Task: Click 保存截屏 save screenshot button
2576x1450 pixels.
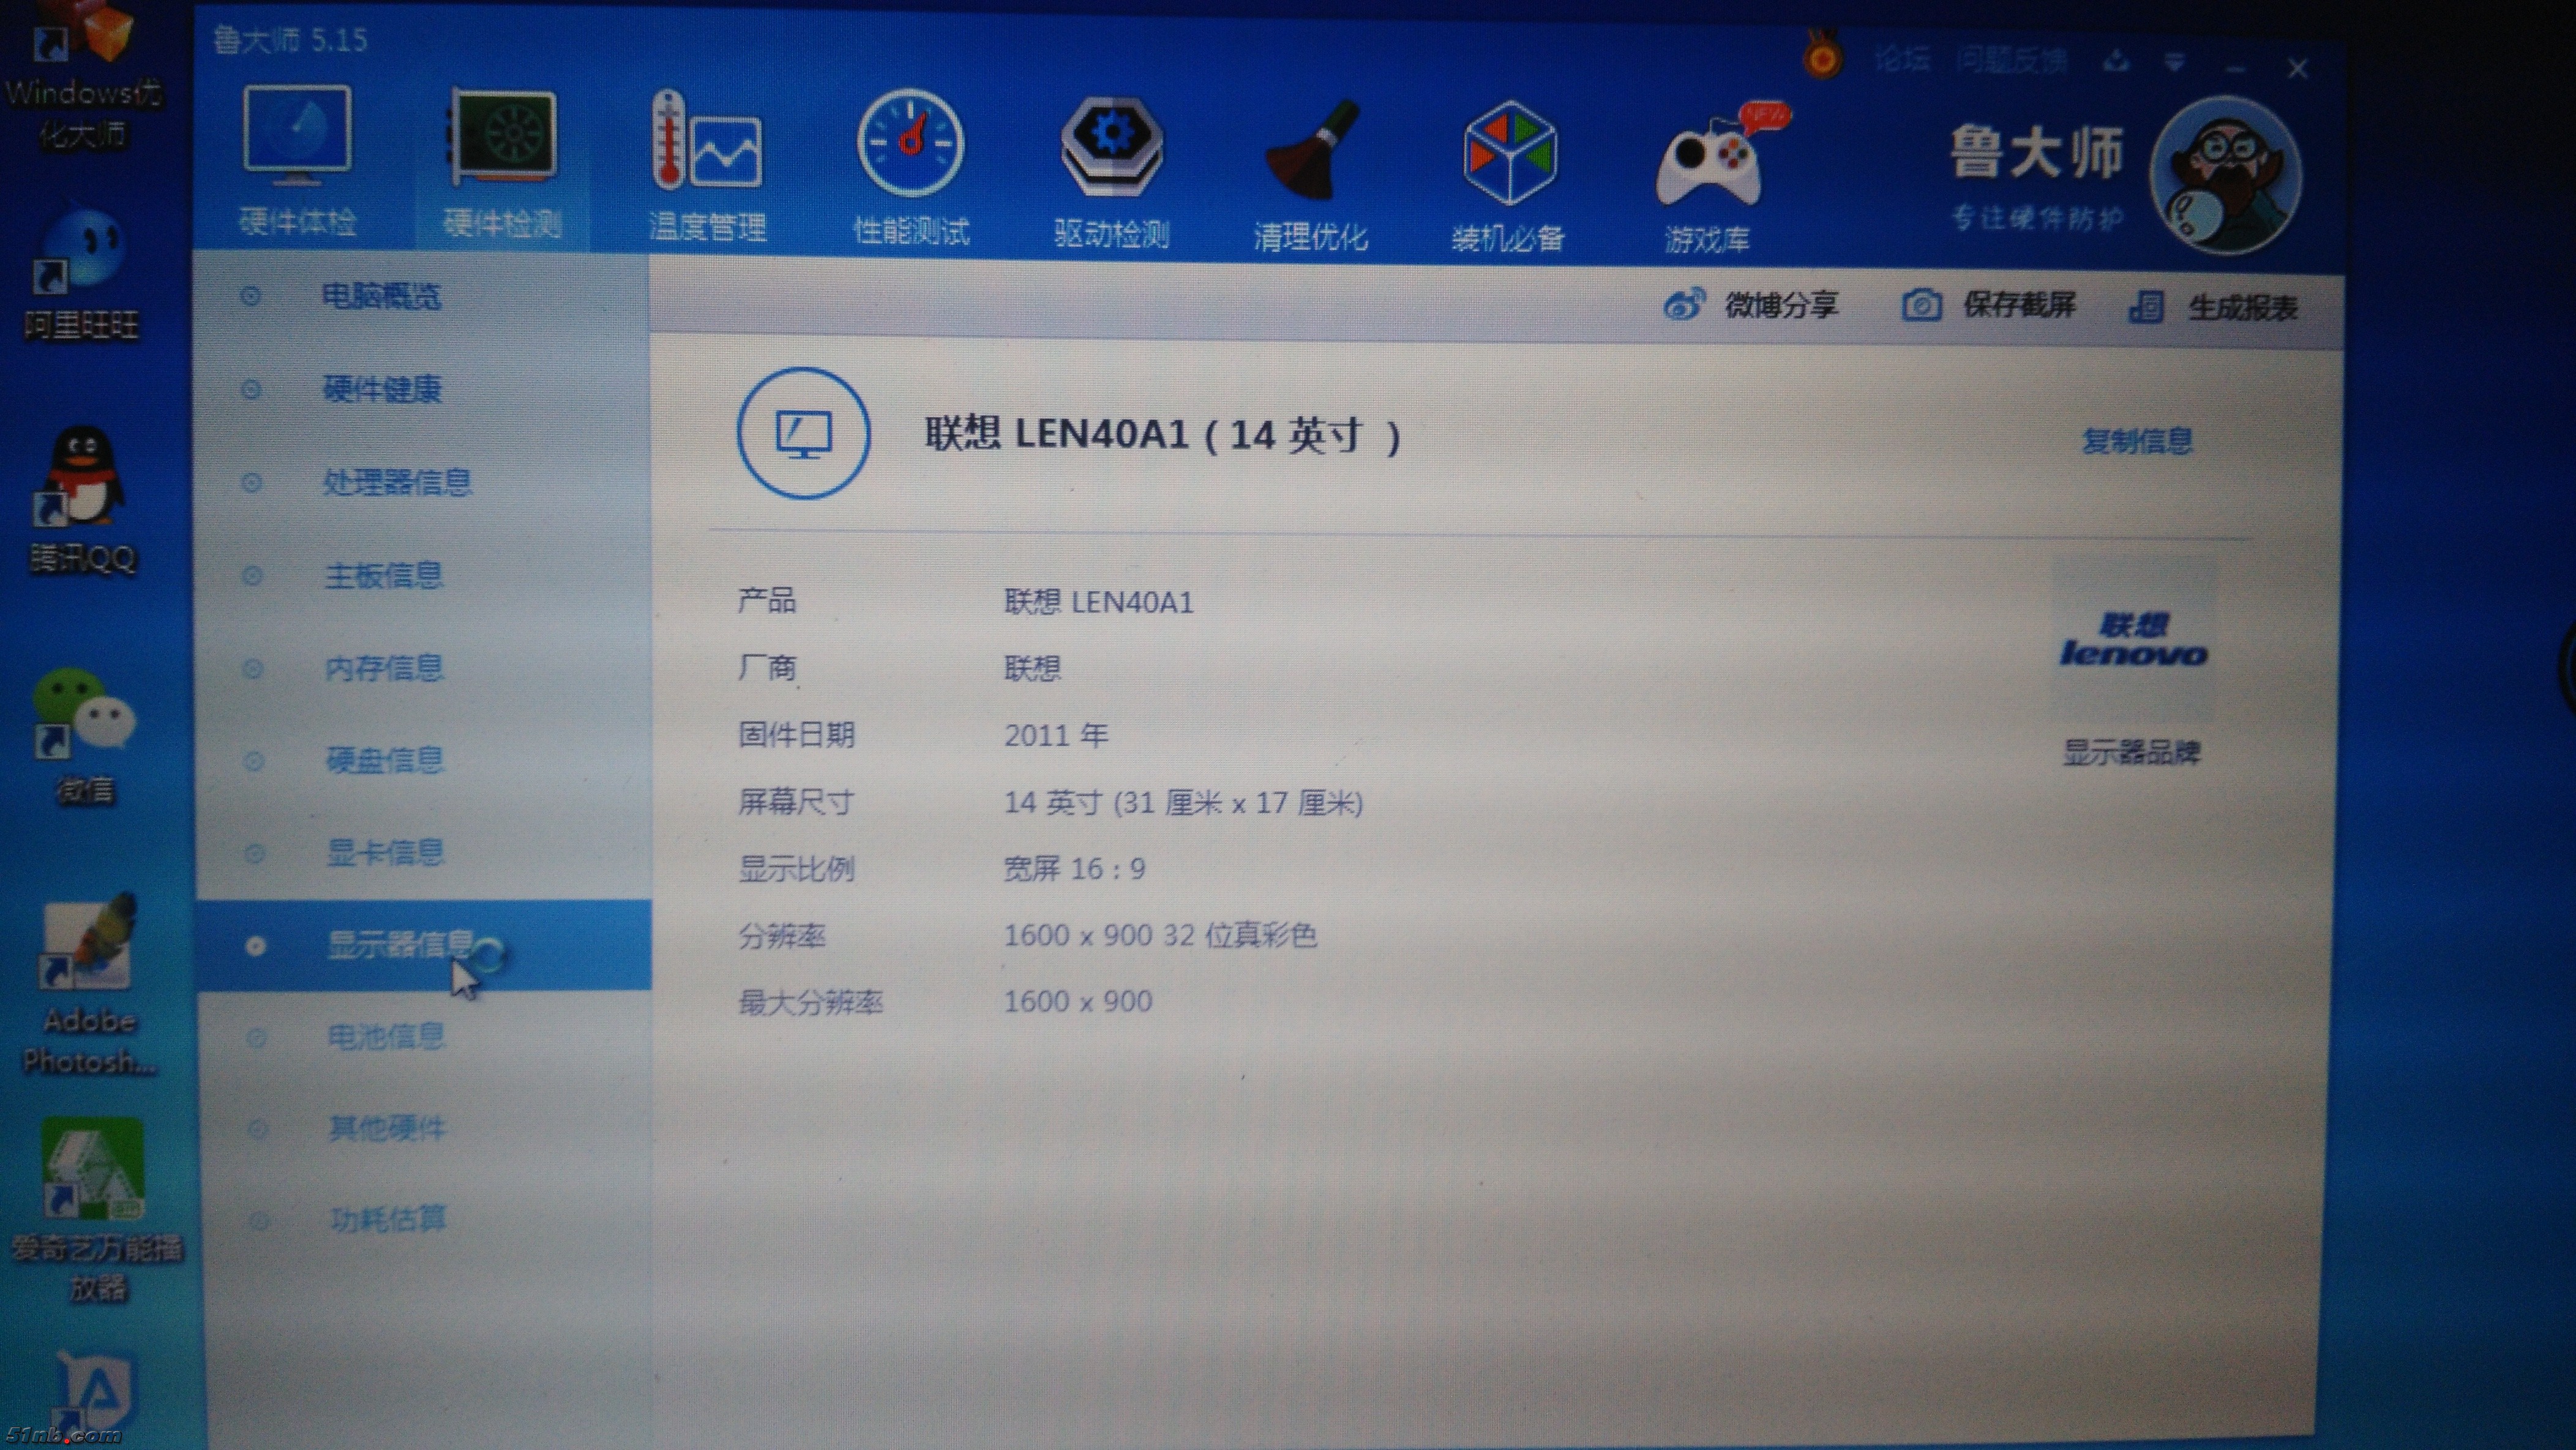Action: tap(1988, 305)
